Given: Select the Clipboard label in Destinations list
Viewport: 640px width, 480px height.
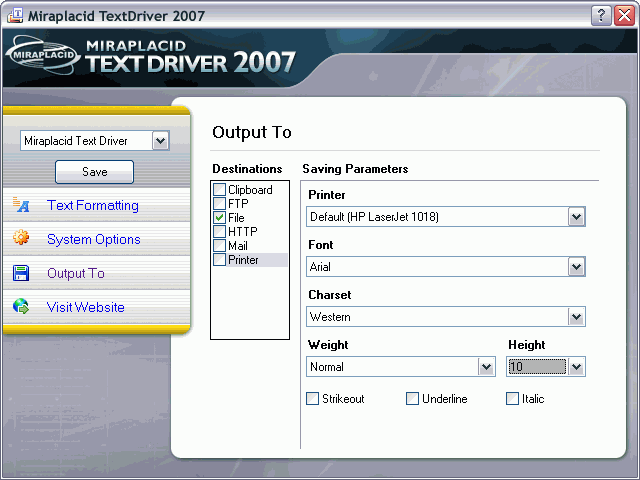Looking at the screenshot, I should pos(250,190).
